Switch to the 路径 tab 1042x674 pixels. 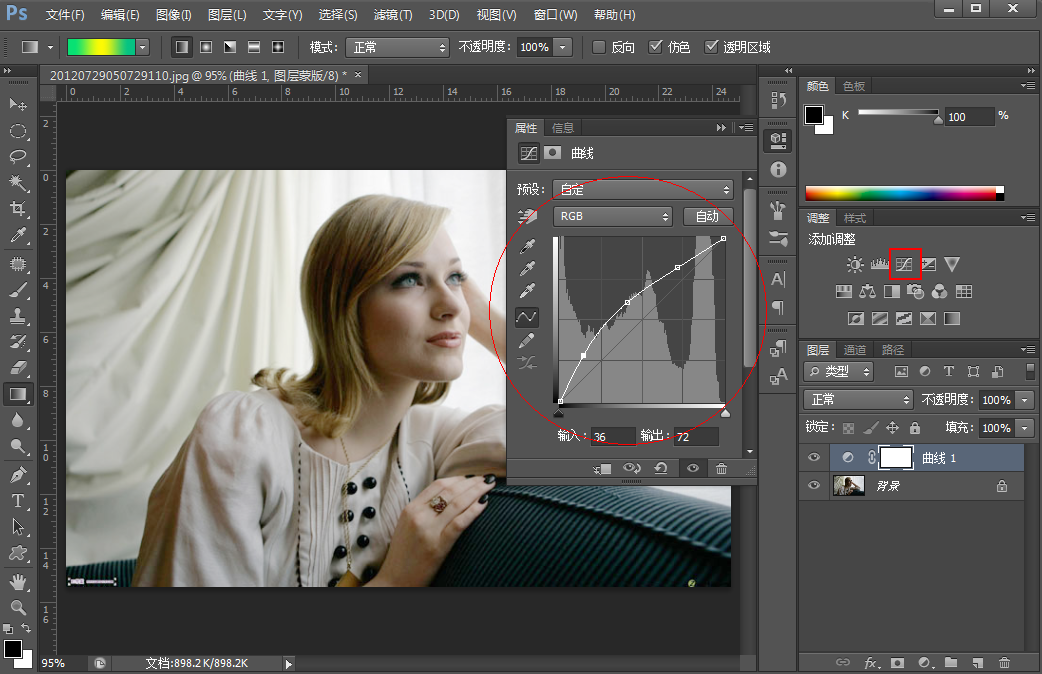892,350
